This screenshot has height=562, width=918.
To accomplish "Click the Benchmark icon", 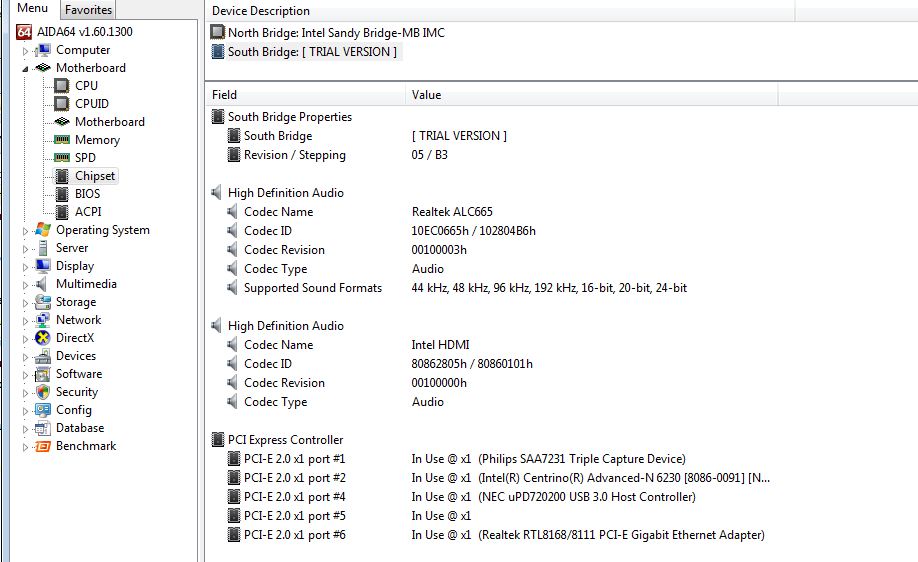I will 43,446.
